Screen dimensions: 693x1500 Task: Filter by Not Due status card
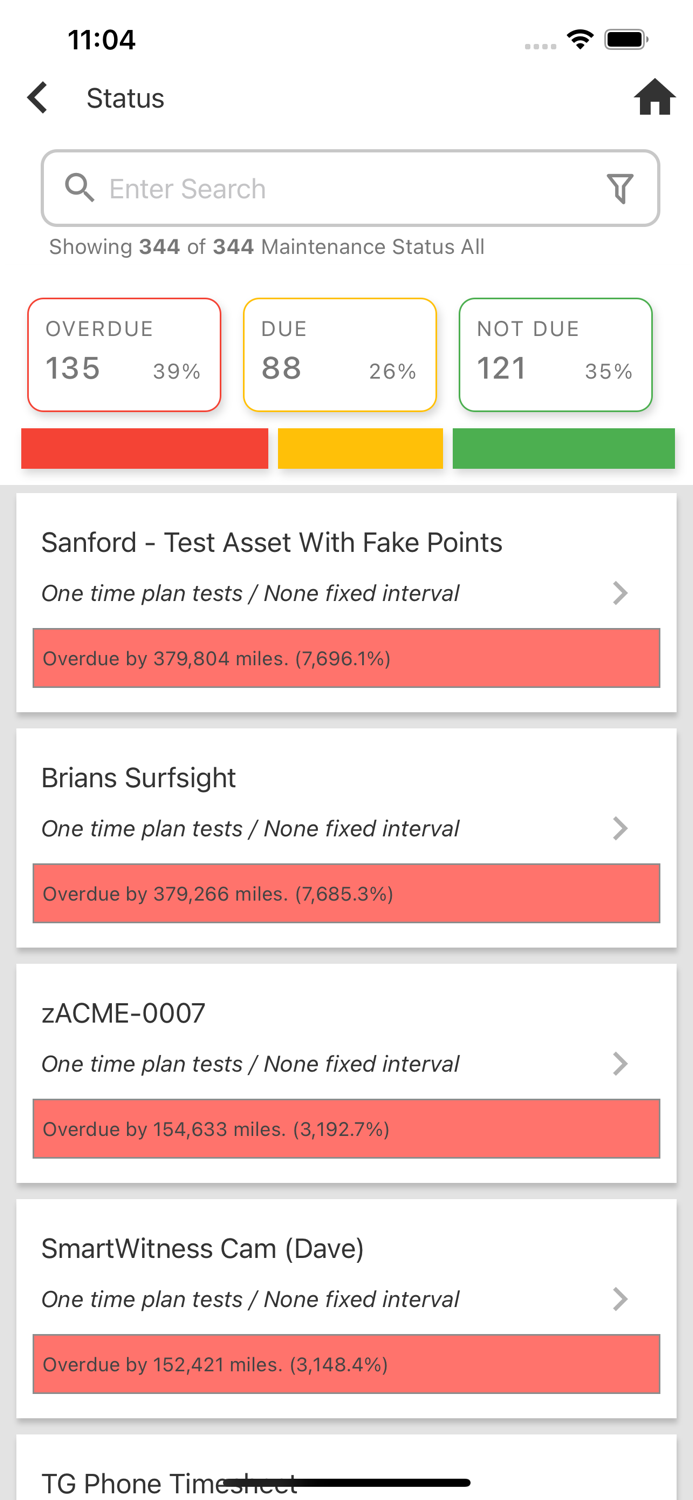tap(556, 355)
